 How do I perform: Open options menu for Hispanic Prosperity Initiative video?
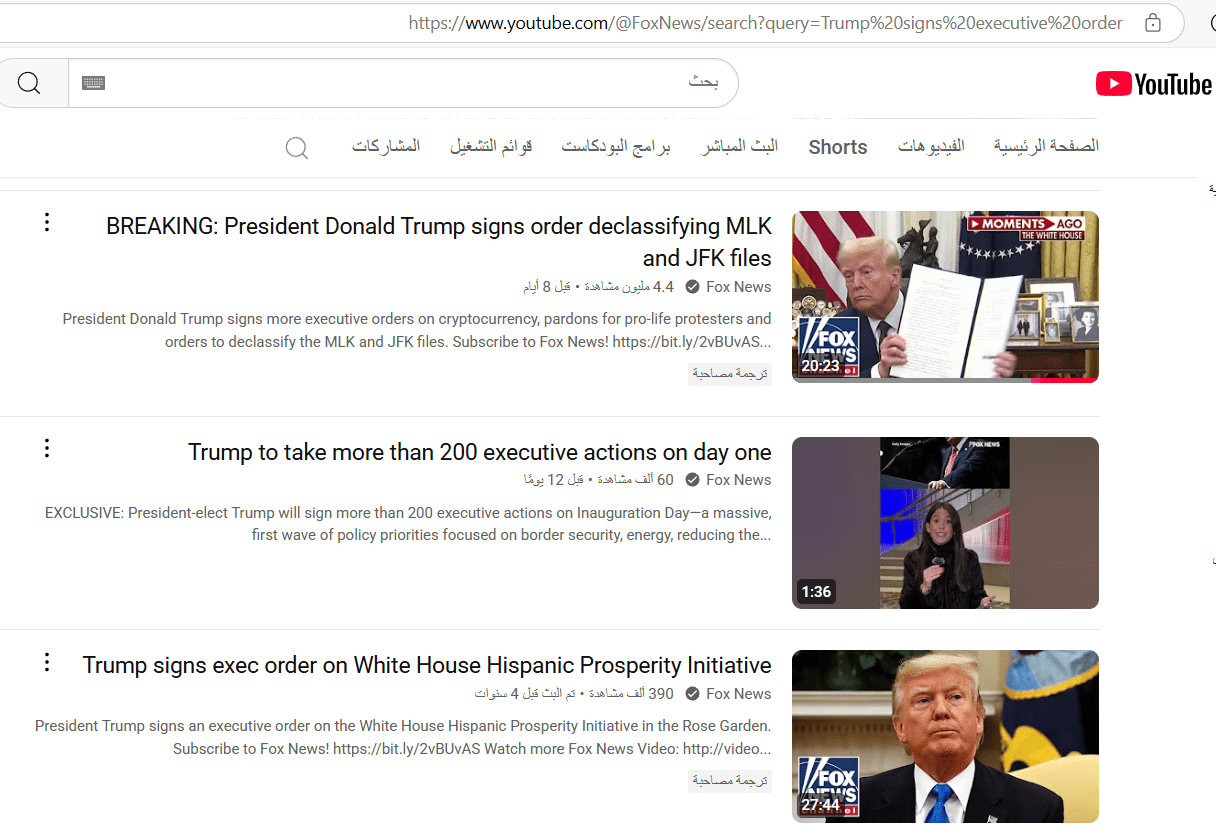coord(46,662)
